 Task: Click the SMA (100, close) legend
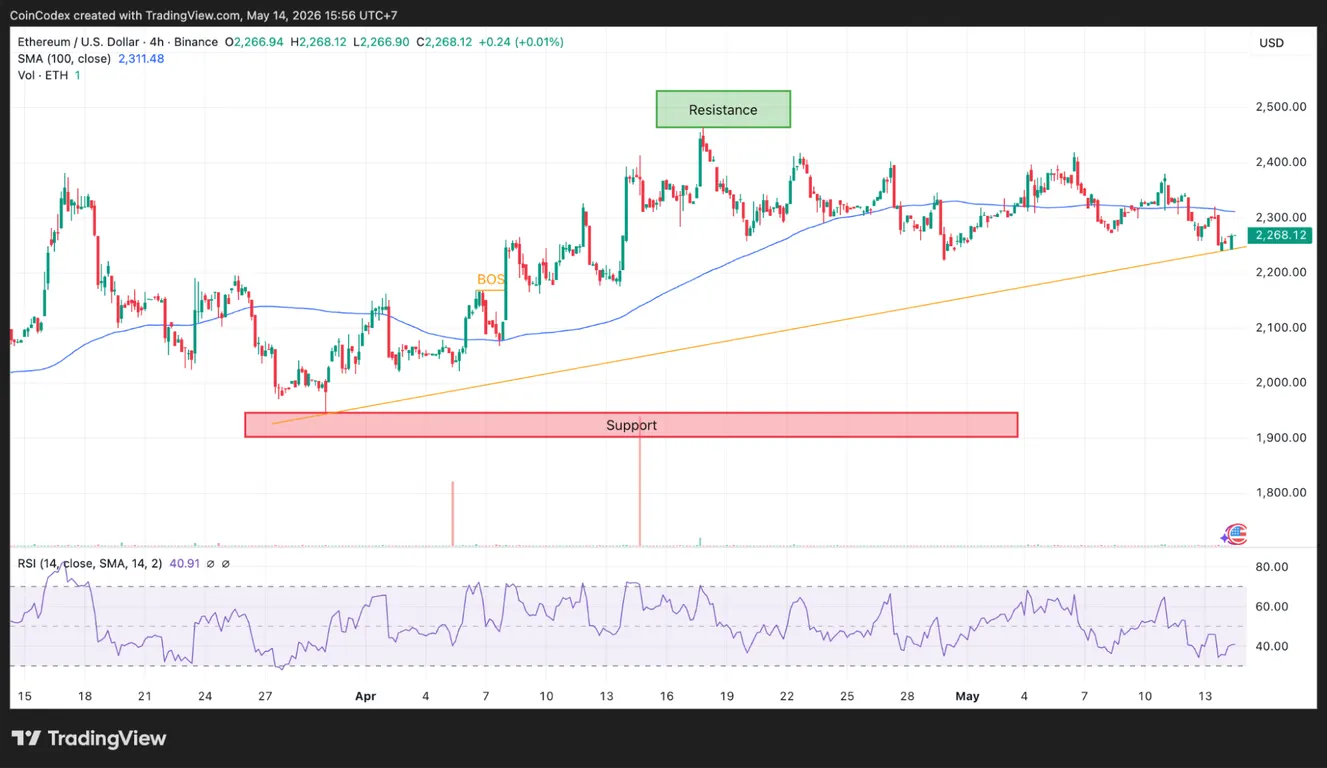pos(64,59)
